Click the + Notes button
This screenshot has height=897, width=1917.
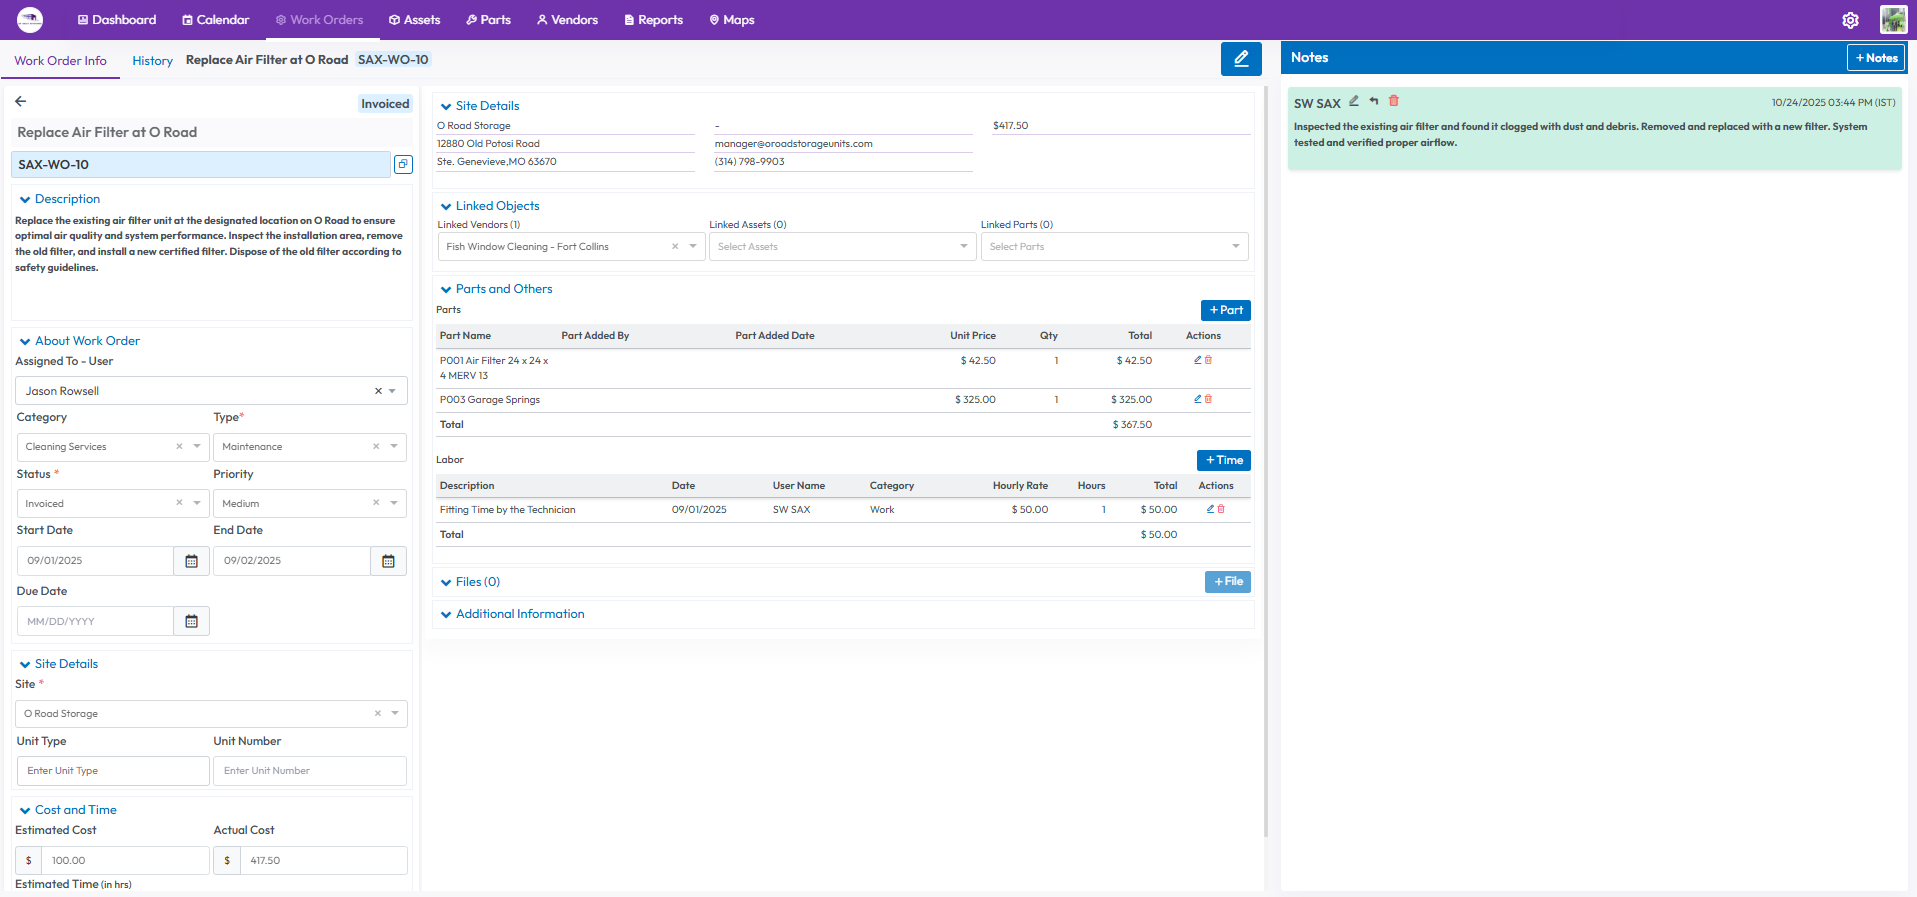coord(1875,58)
